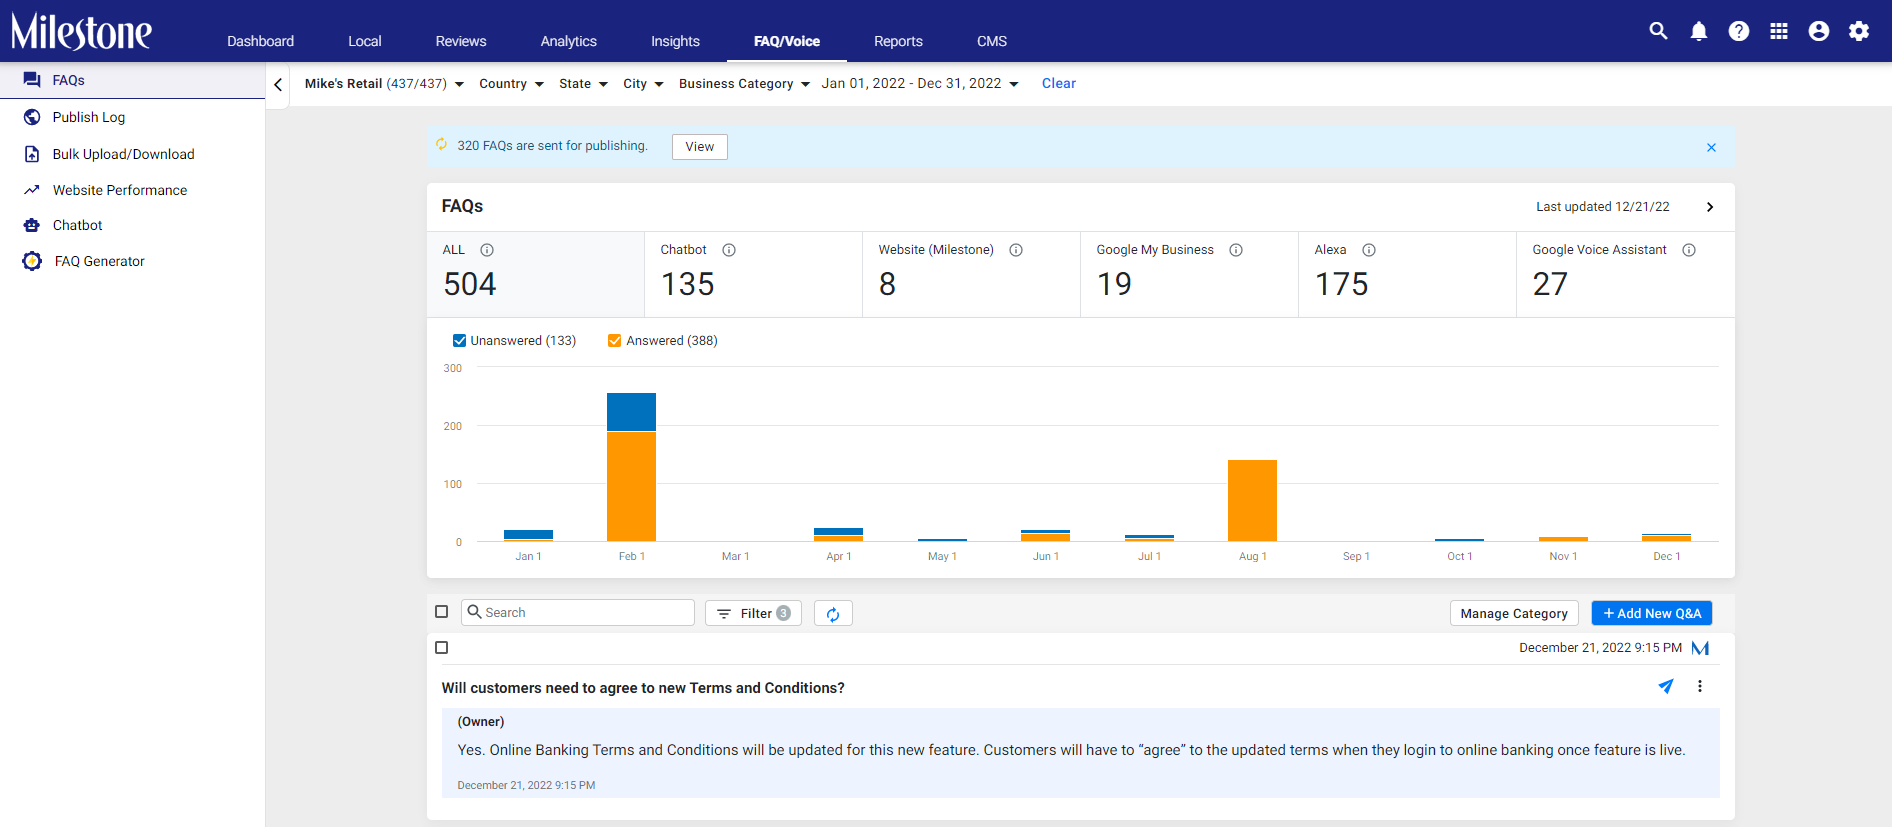This screenshot has height=827, width=1892.
Task: Open the search icon in top bar
Action: (x=1658, y=31)
